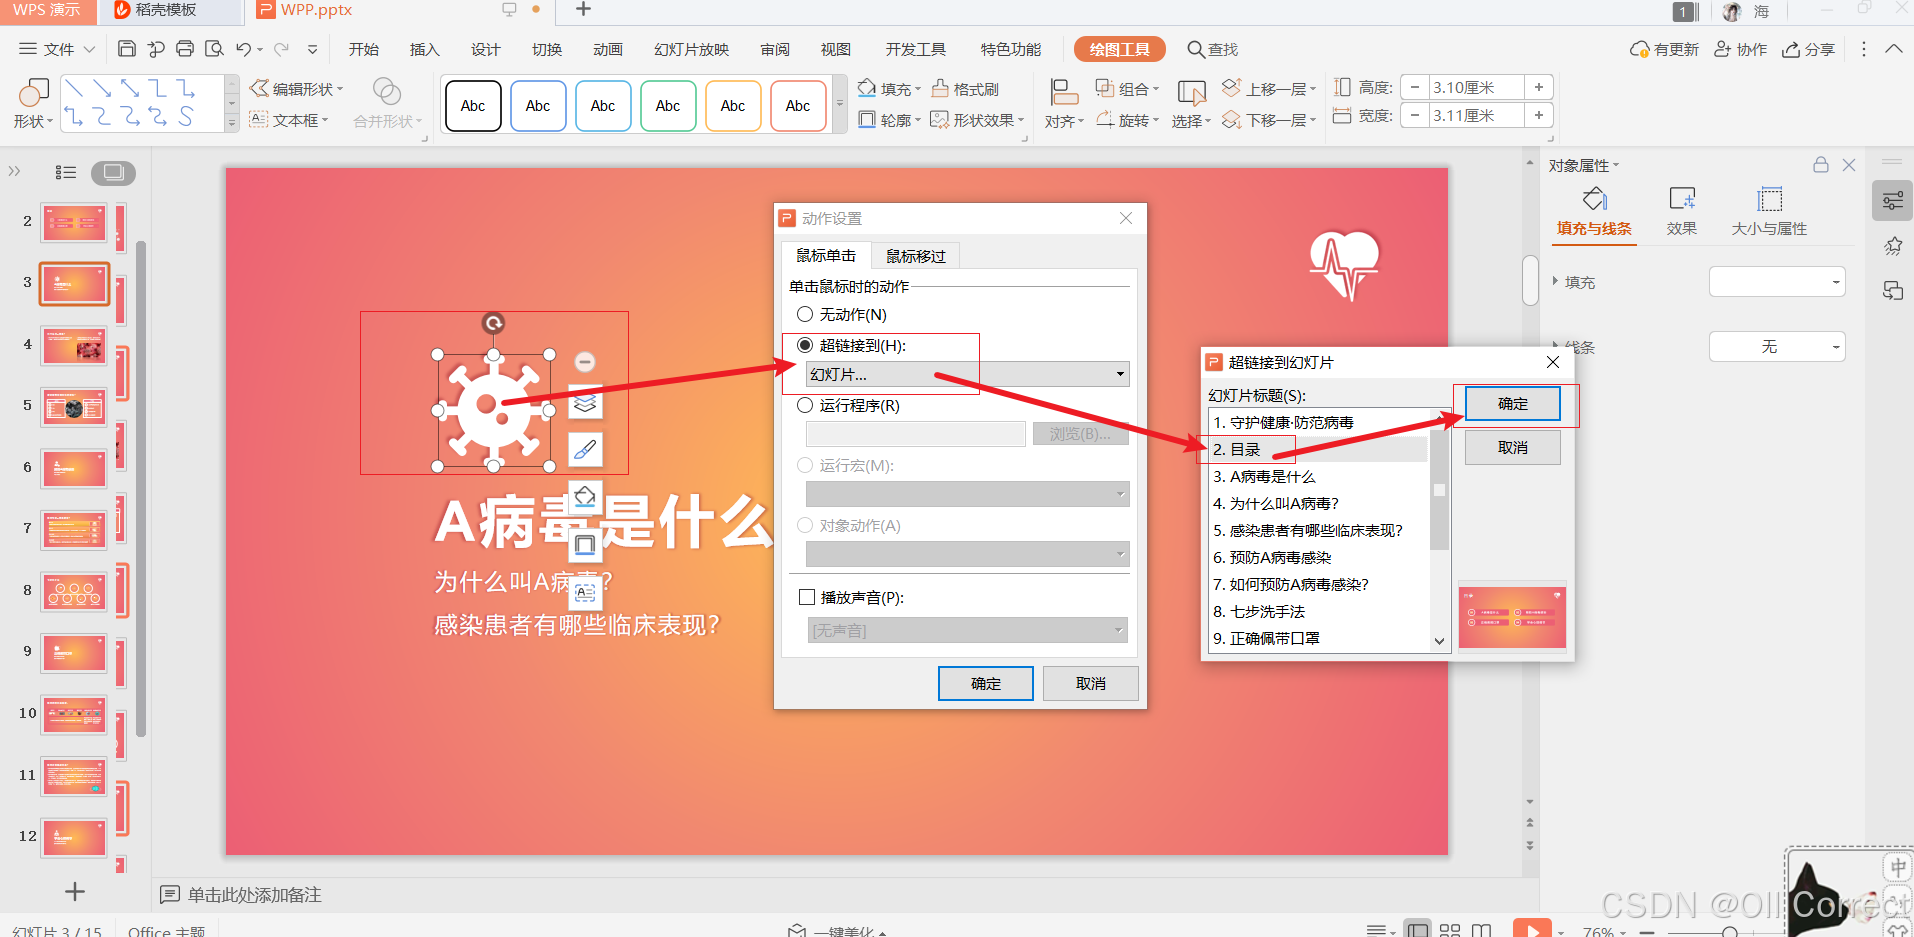1914x937 pixels.
Task: Open Slide Show (幻灯片放映) ribbon tab
Action: click(x=692, y=49)
